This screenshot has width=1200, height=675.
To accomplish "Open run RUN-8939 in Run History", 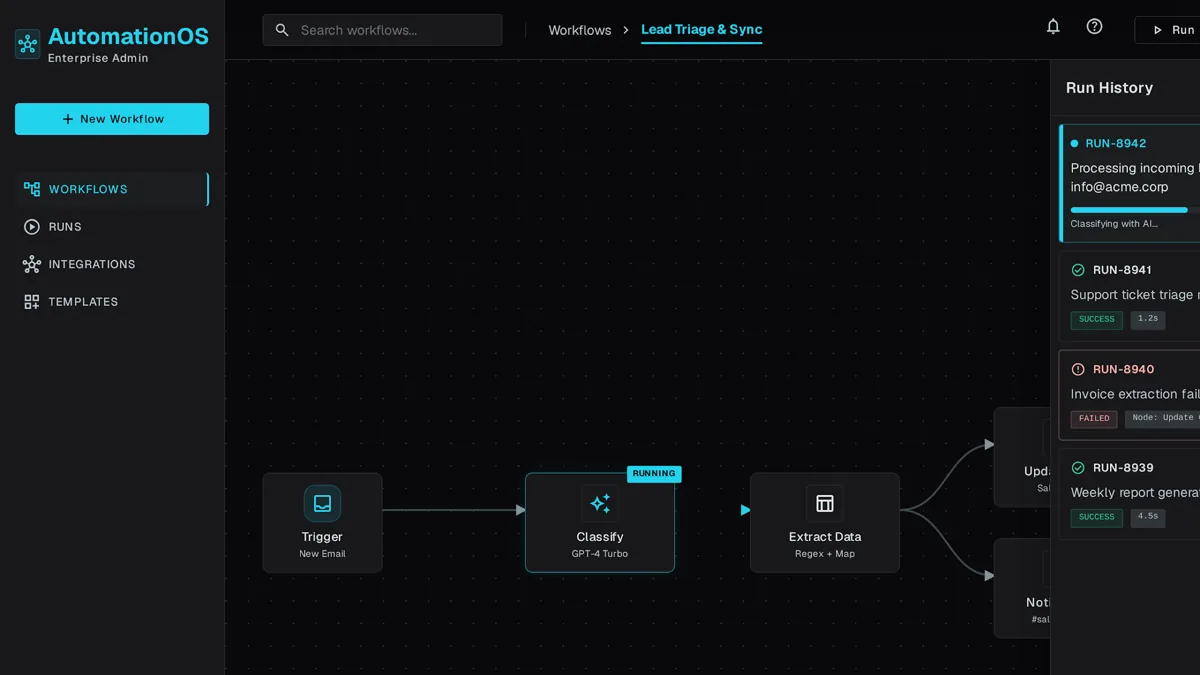I will click(x=1130, y=494).
